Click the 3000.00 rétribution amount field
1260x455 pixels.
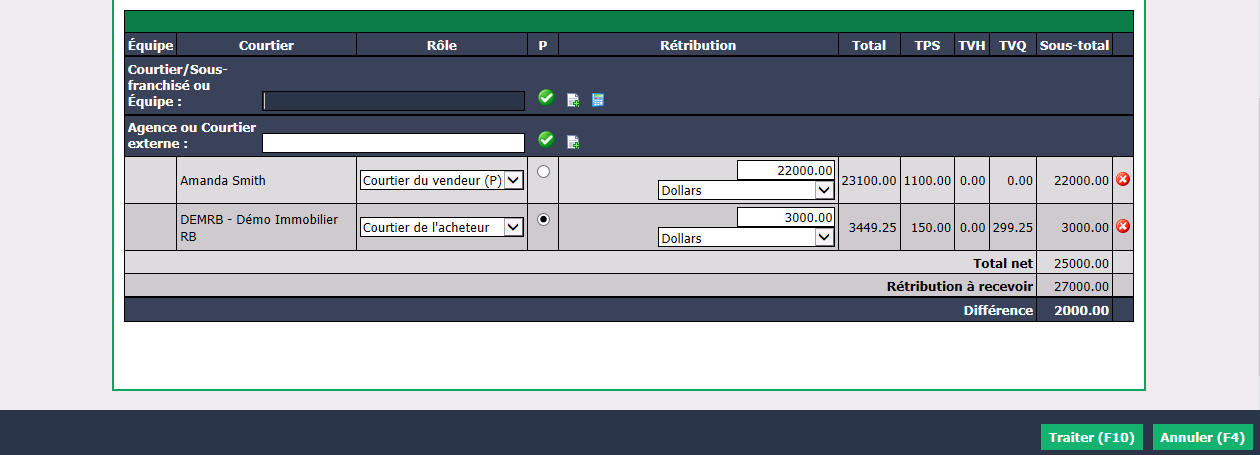click(x=786, y=217)
